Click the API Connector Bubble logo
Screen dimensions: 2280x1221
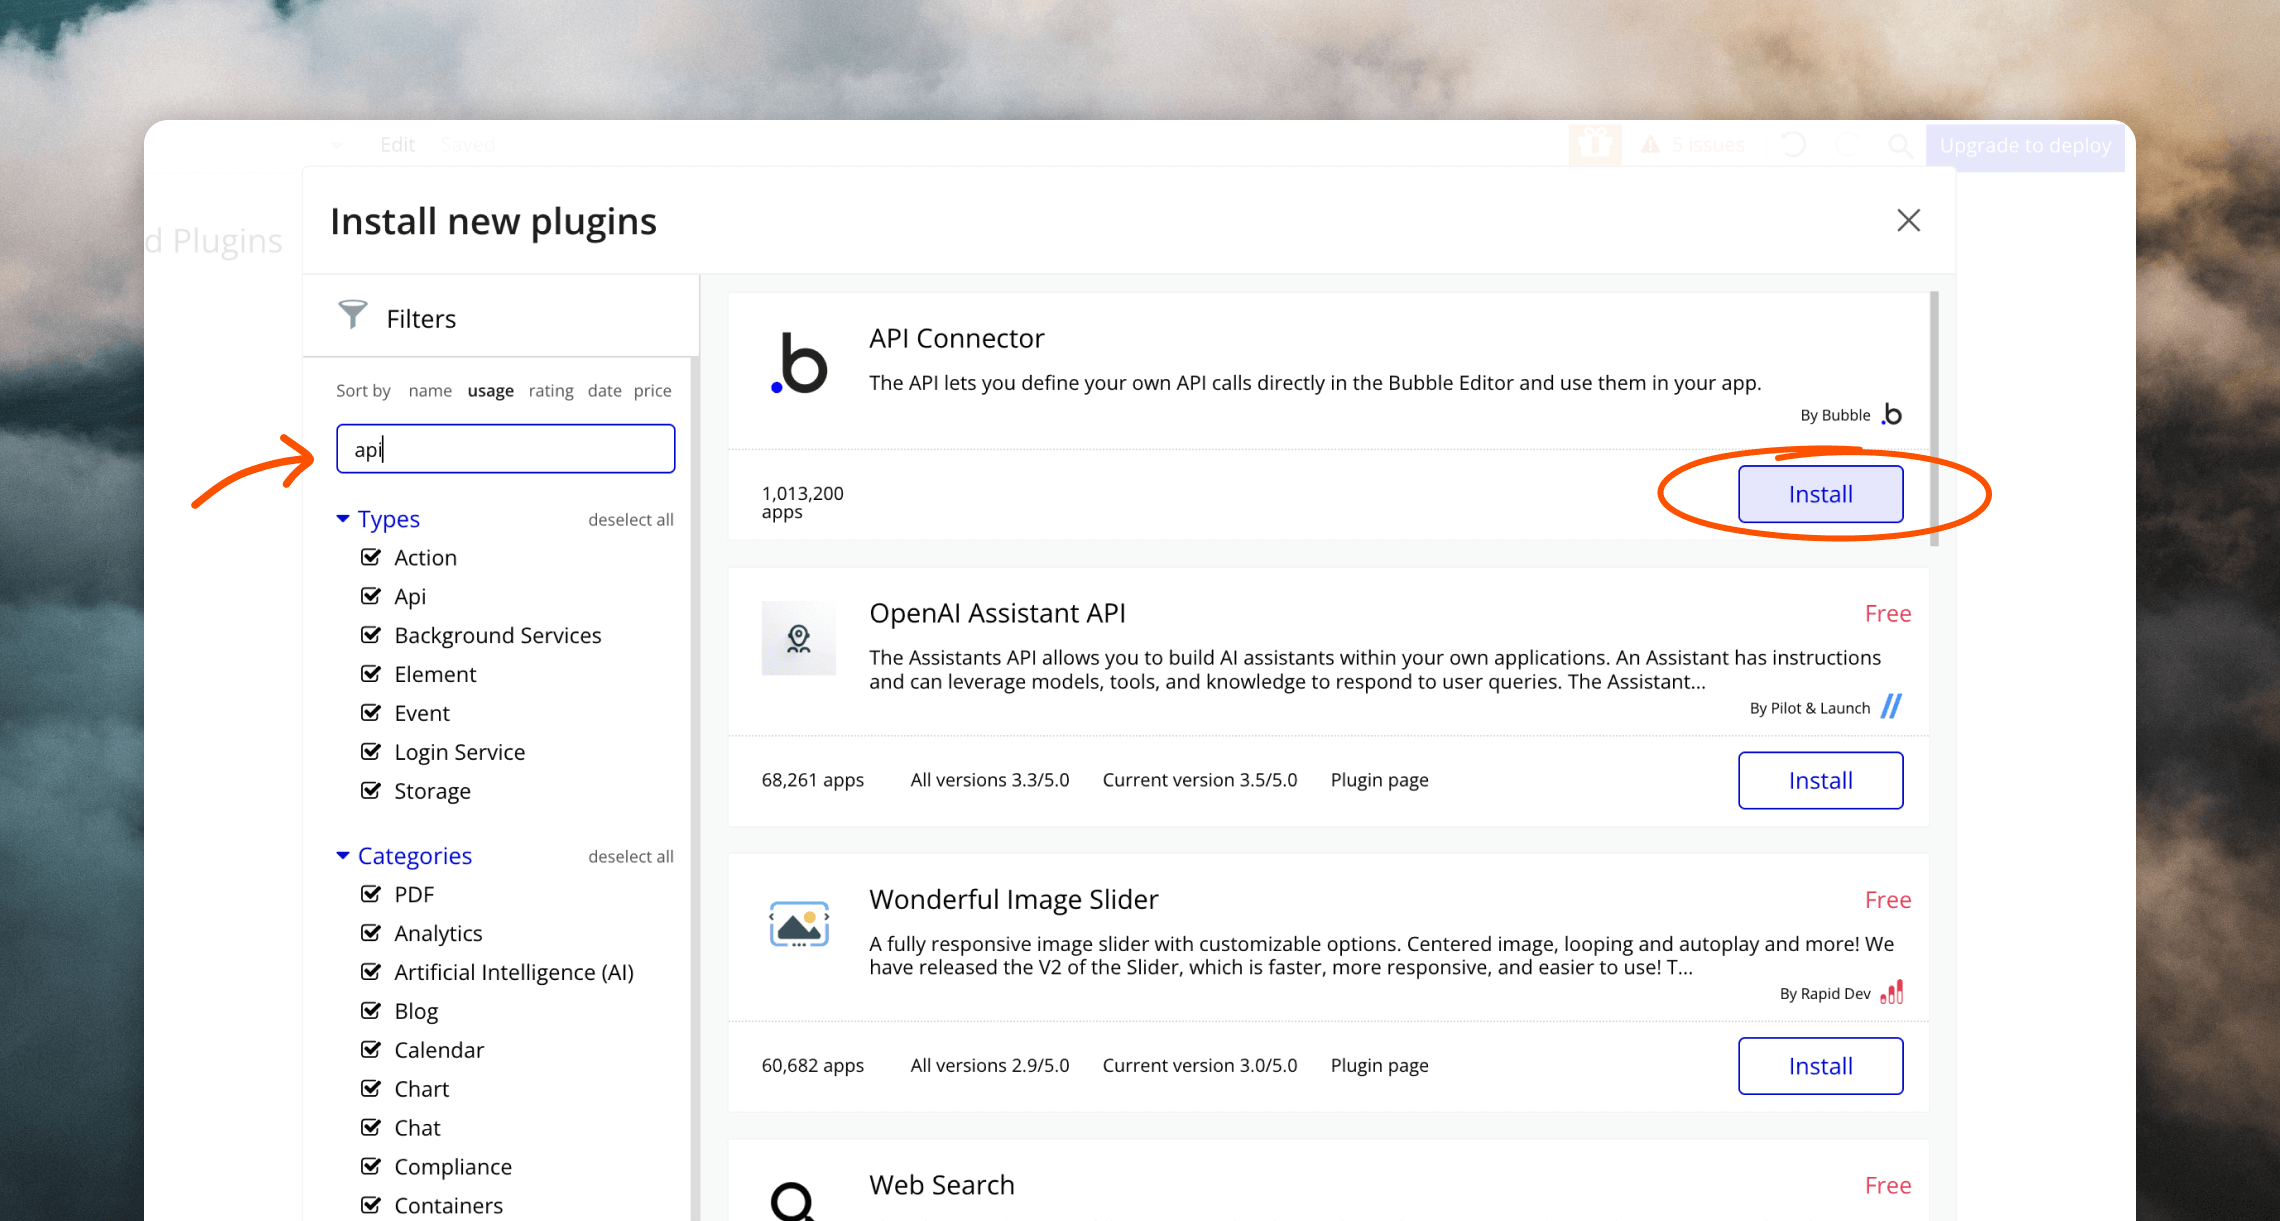tap(798, 363)
